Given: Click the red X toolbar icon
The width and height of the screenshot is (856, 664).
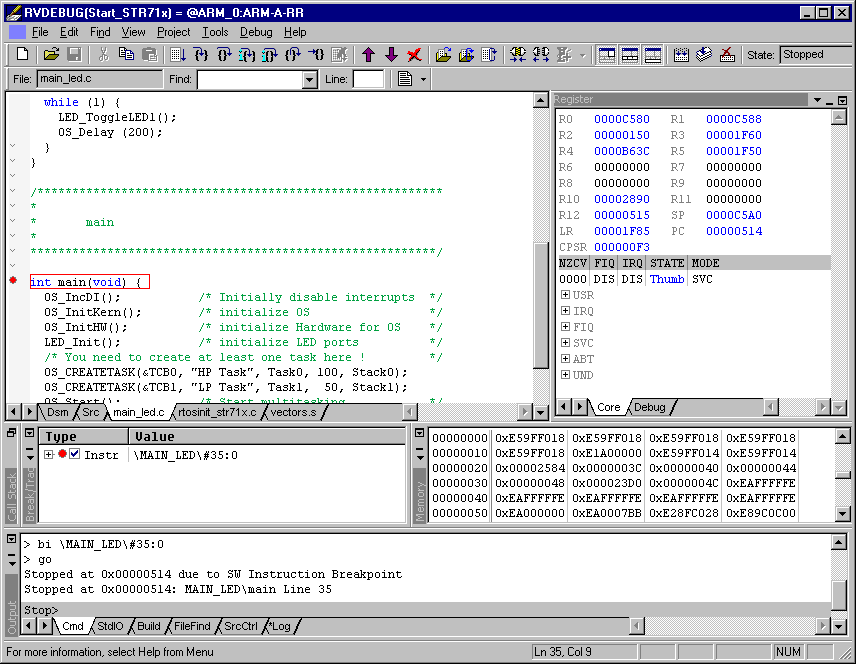Looking at the screenshot, I should coord(414,55).
